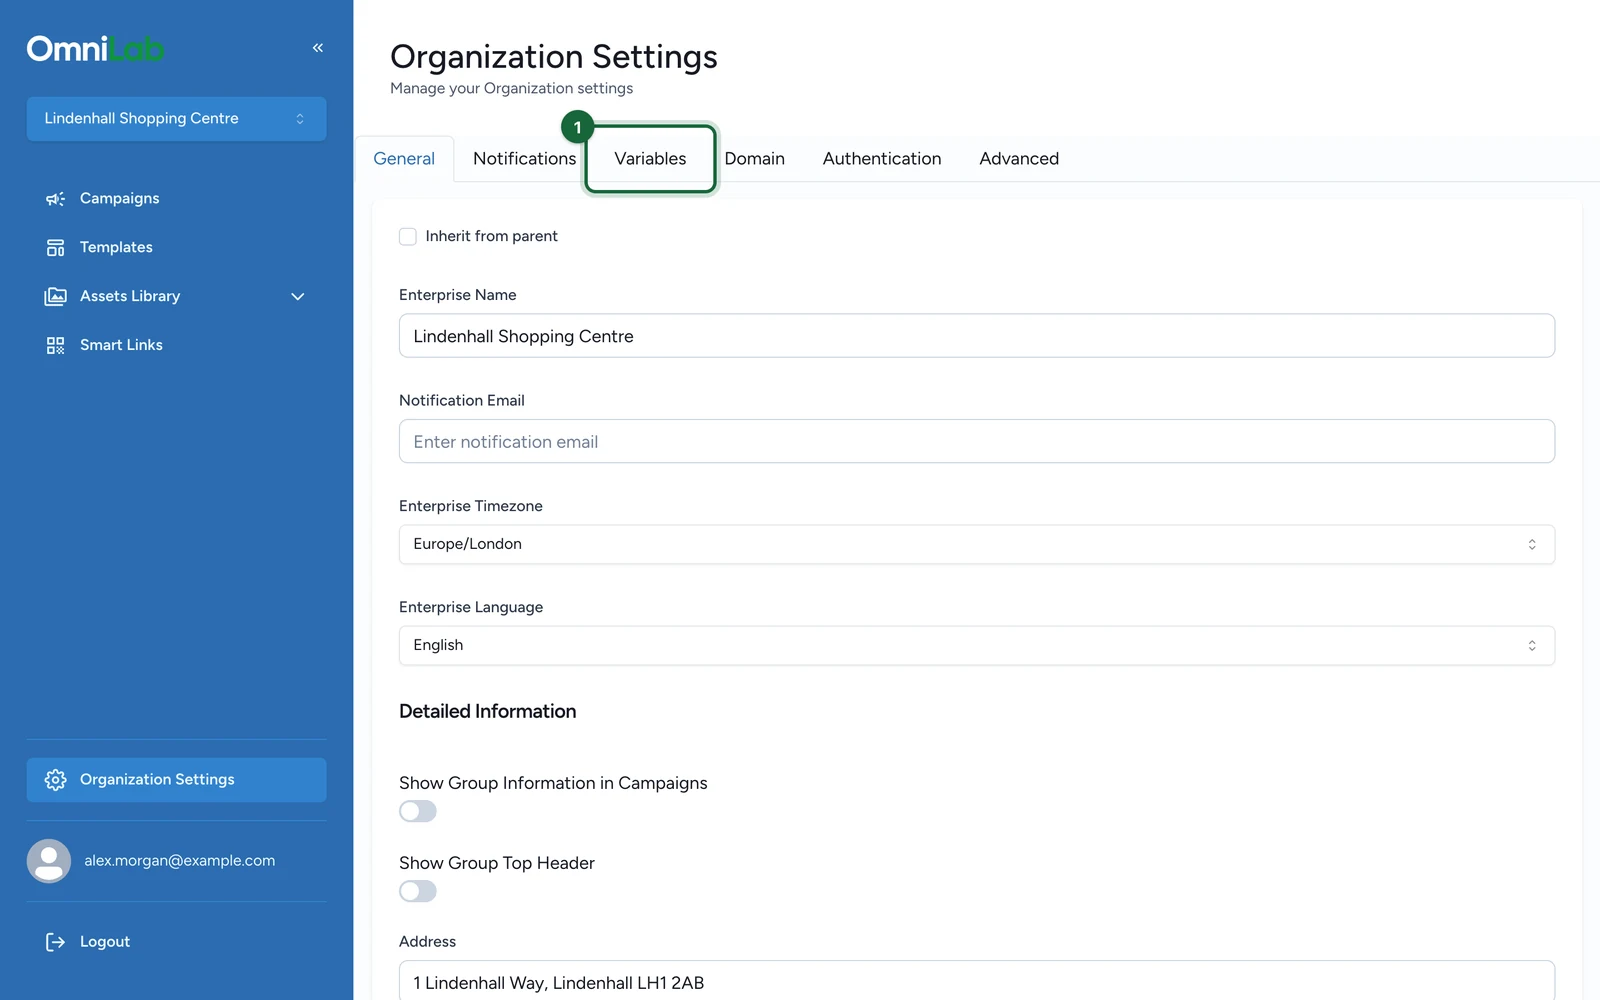Open the Authentication tab

click(x=882, y=159)
